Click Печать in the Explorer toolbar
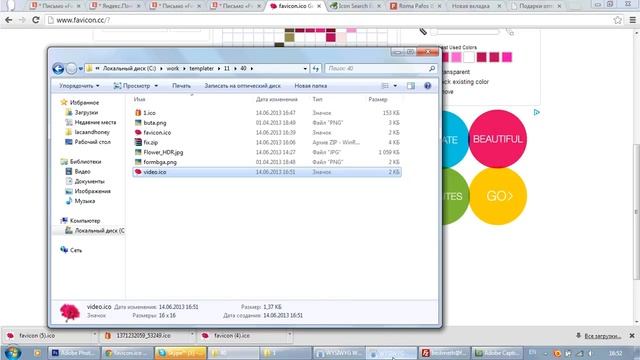This screenshot has height=360, width=640. click(x=181, y=86)
